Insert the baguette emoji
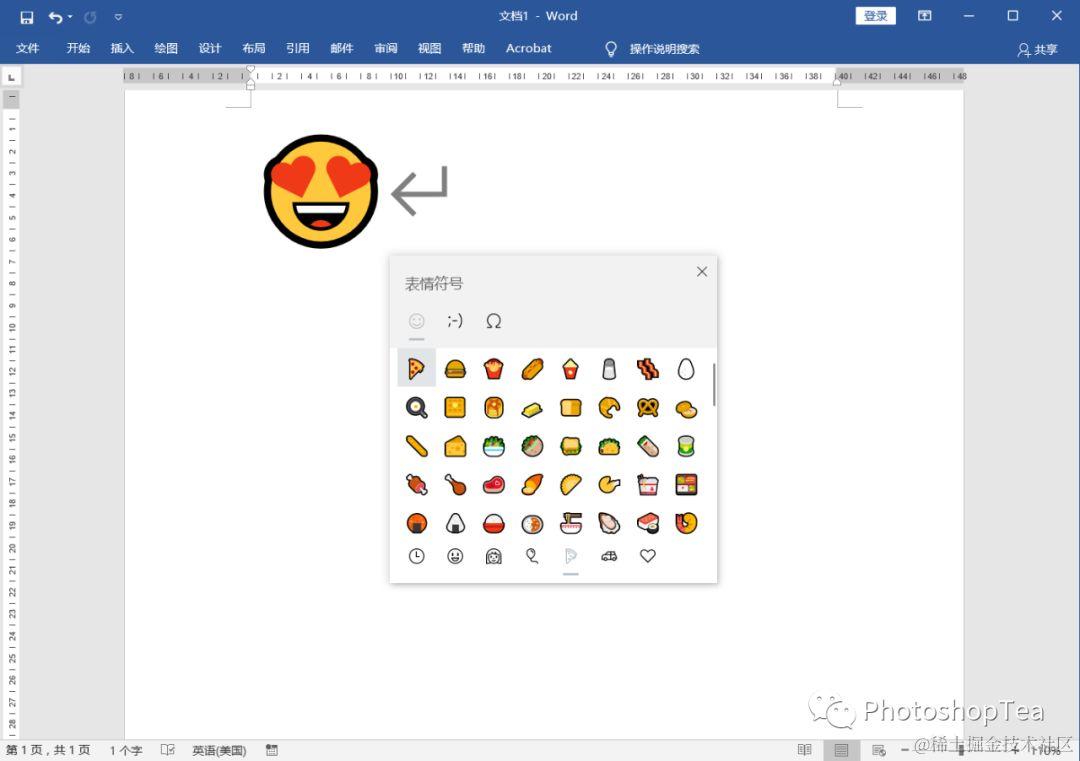 coord(416,446)
